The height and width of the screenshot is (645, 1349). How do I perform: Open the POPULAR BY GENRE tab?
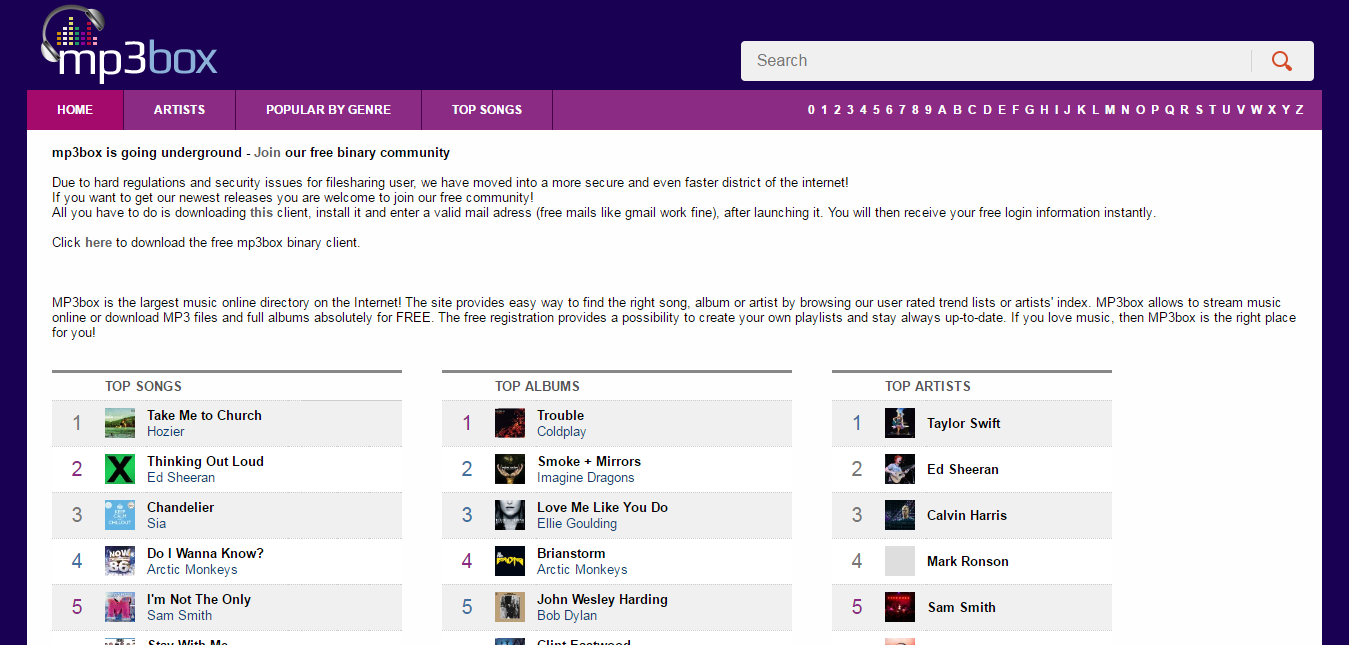(328, 110)
